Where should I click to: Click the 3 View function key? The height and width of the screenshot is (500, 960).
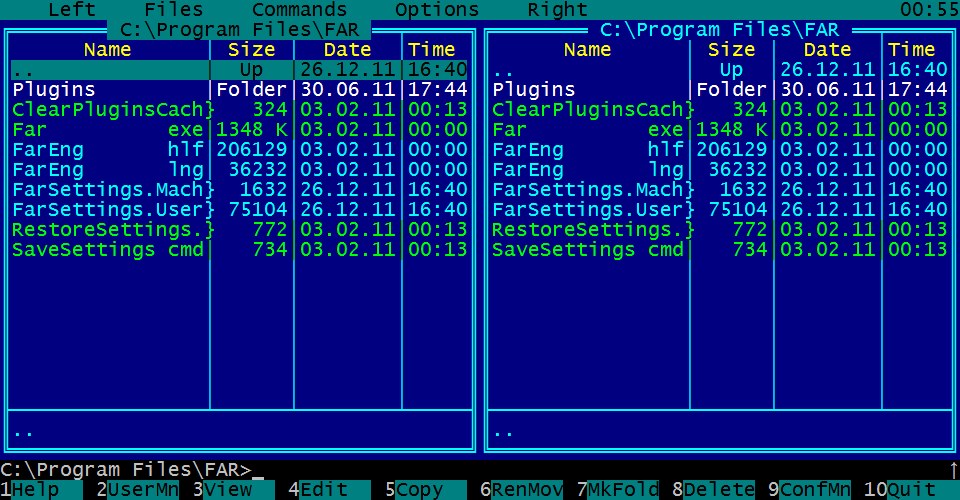point(234,490)
